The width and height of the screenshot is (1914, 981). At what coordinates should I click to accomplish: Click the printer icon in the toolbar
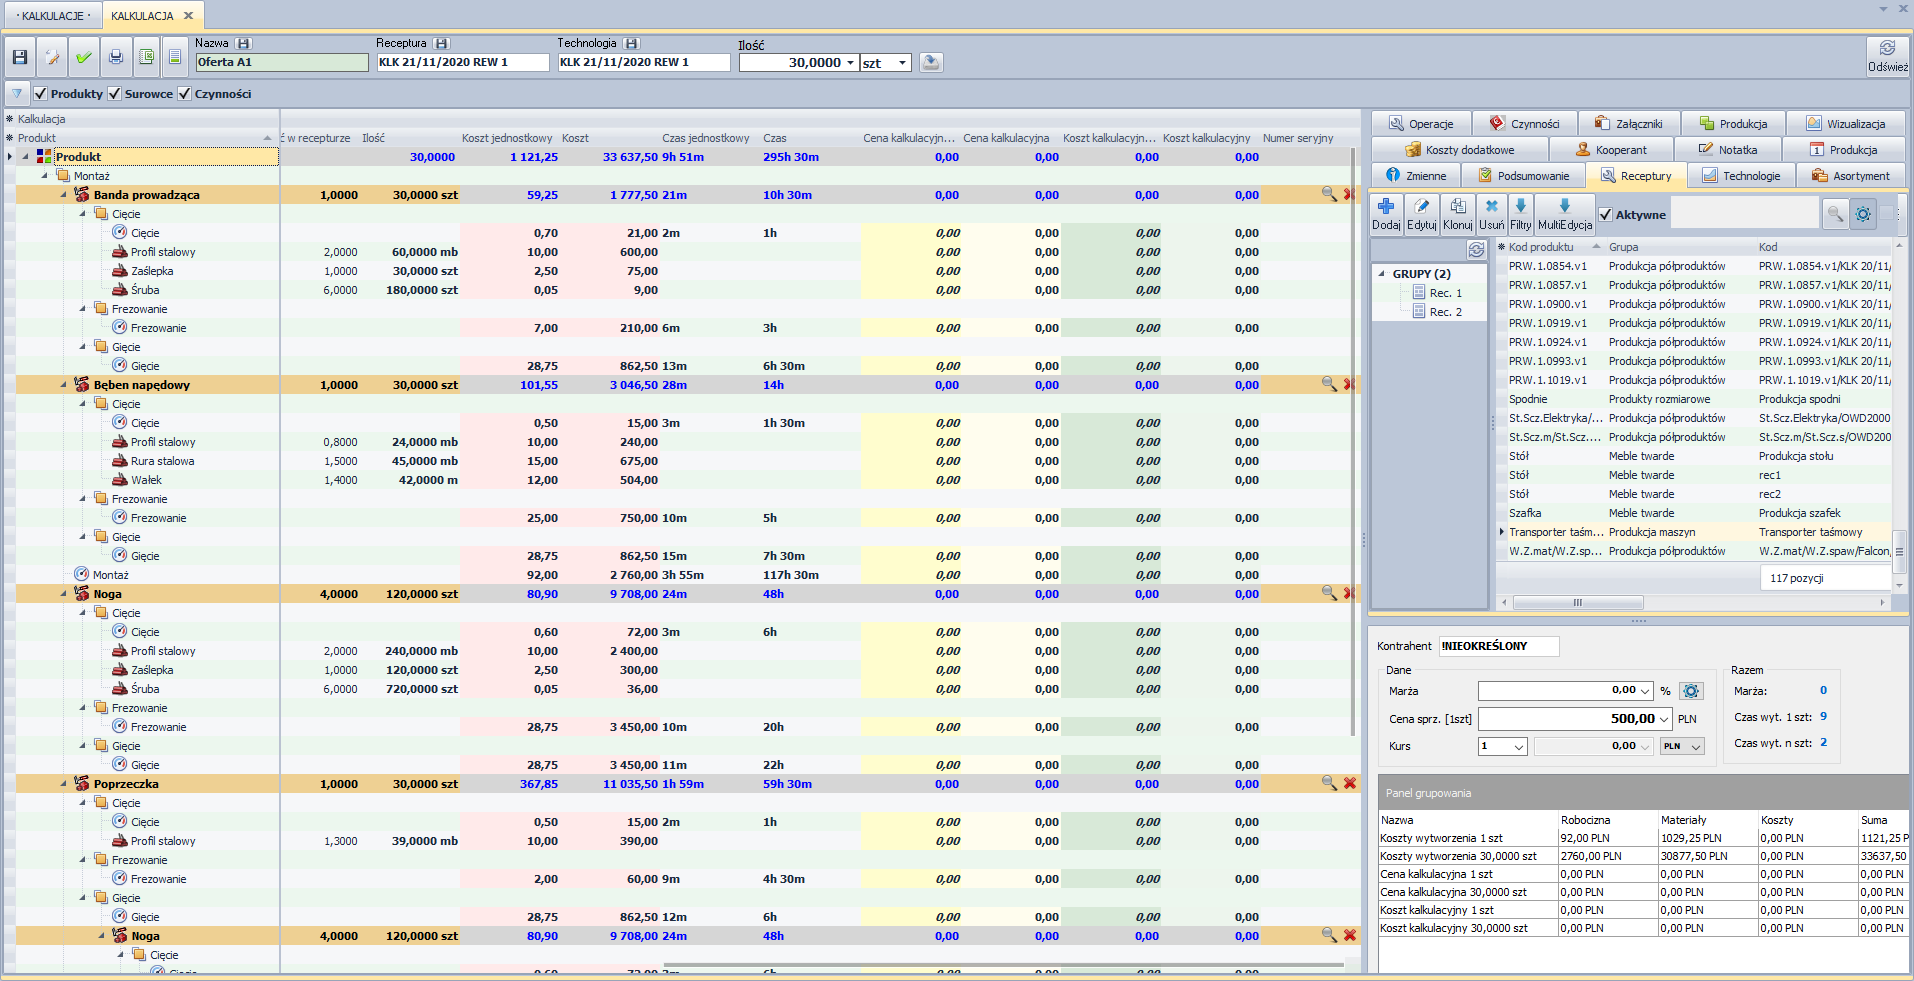click(x=116, y=58)
